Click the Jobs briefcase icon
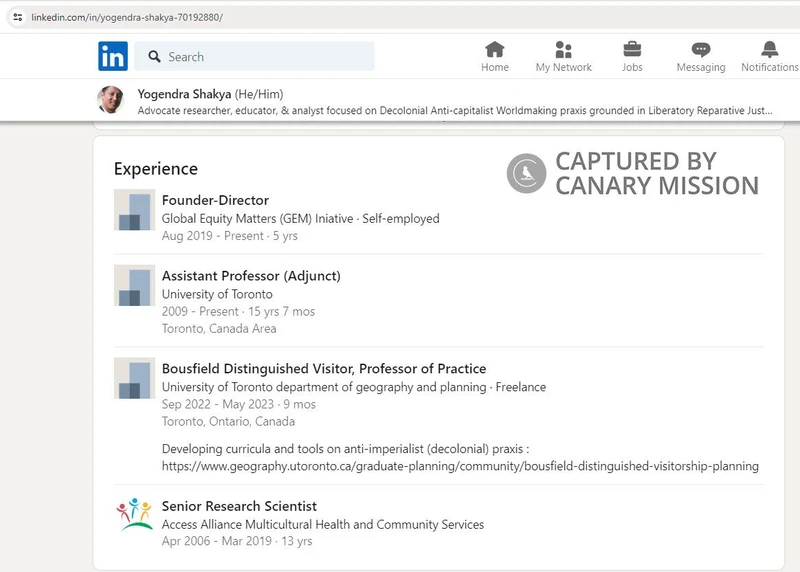 coord(632,49)
